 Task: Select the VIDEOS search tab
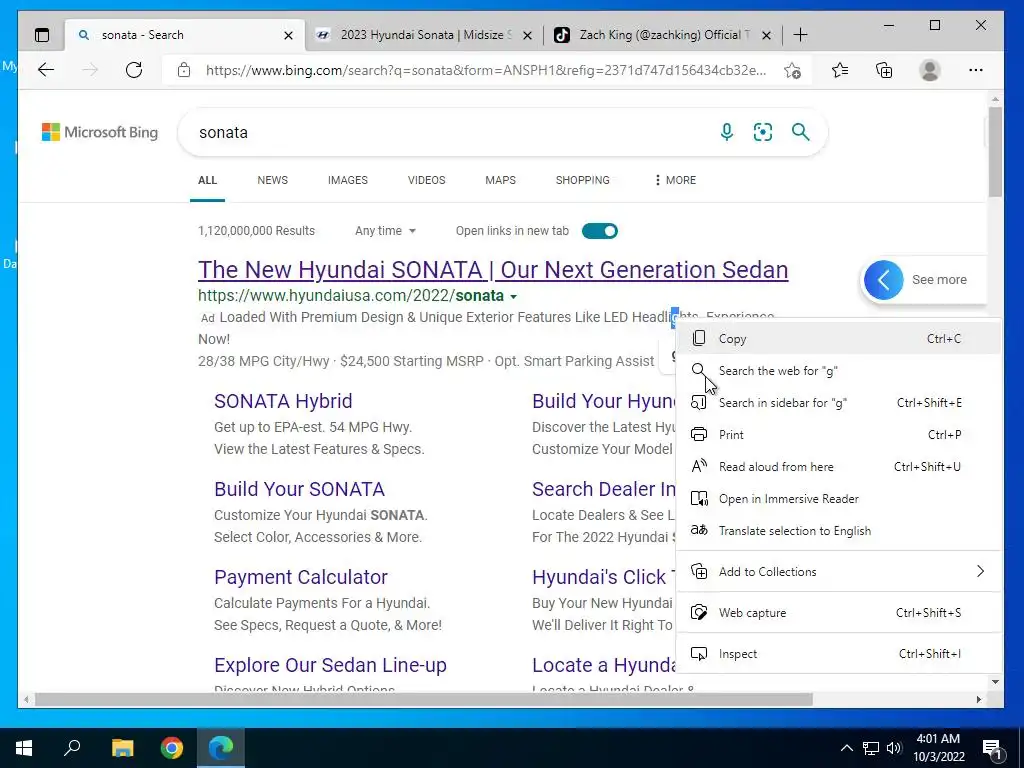(x=426, y=180)
